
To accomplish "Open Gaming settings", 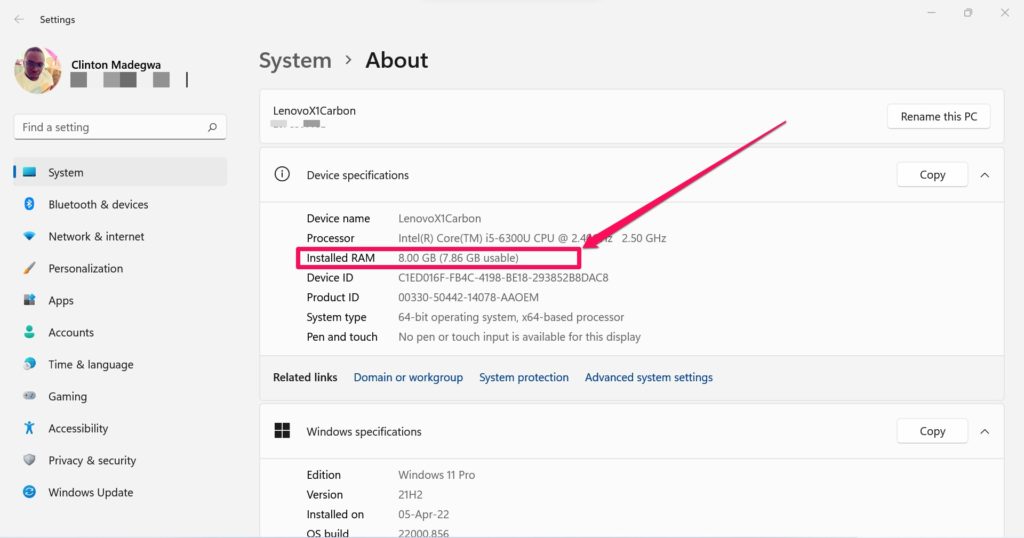I will [120, 396].
